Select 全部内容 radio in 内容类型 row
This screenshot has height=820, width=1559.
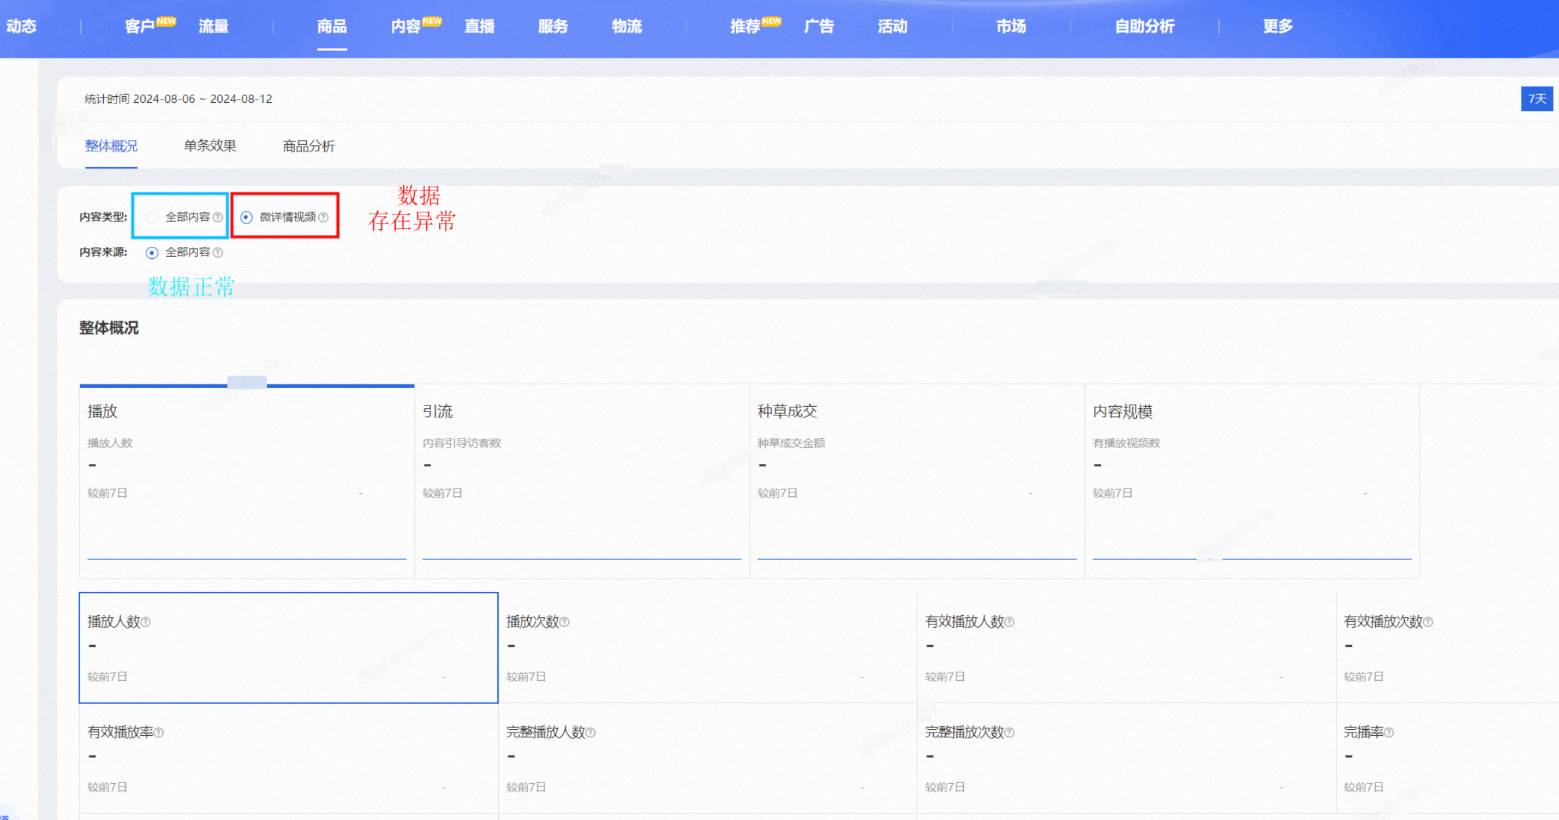coord(152,217)
